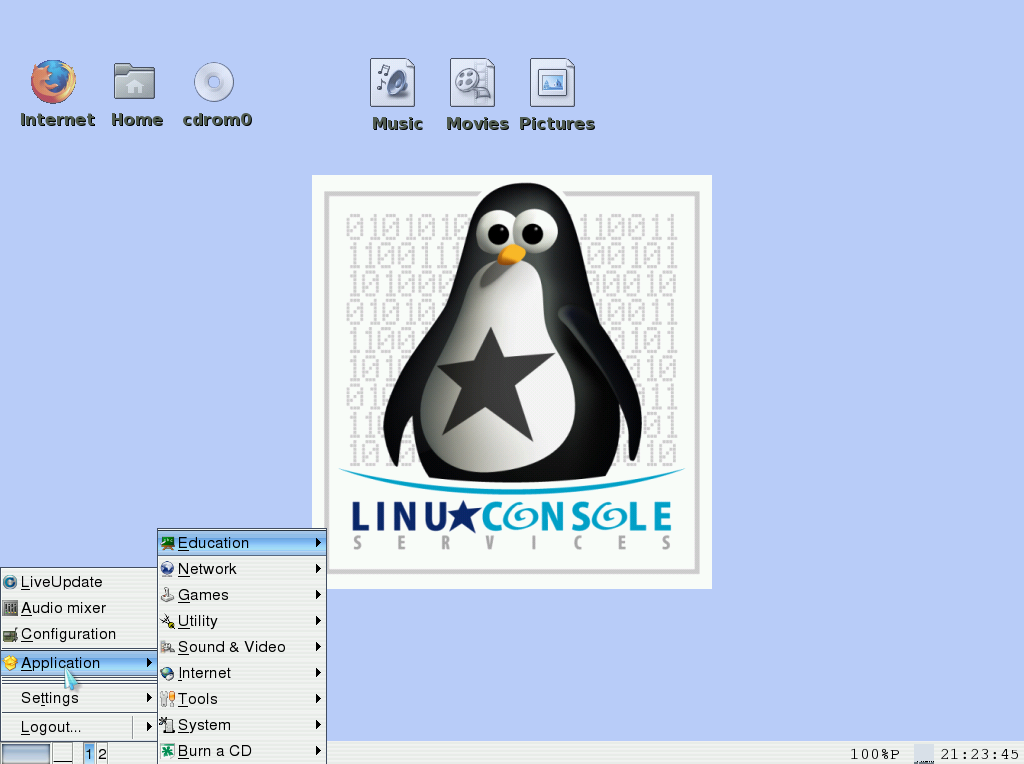Screen dimensions: 1024x764
Task: Select System in Application submenu
Action: click(242, 725)
